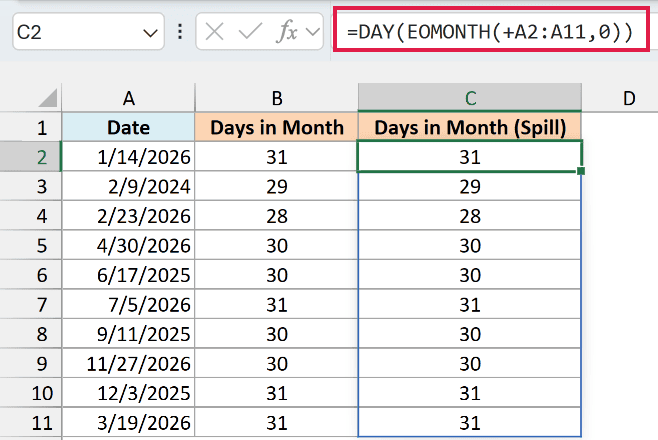This screenshot has width=658, height=440.
Task: Select row 11 header
Action: point(31,422)
